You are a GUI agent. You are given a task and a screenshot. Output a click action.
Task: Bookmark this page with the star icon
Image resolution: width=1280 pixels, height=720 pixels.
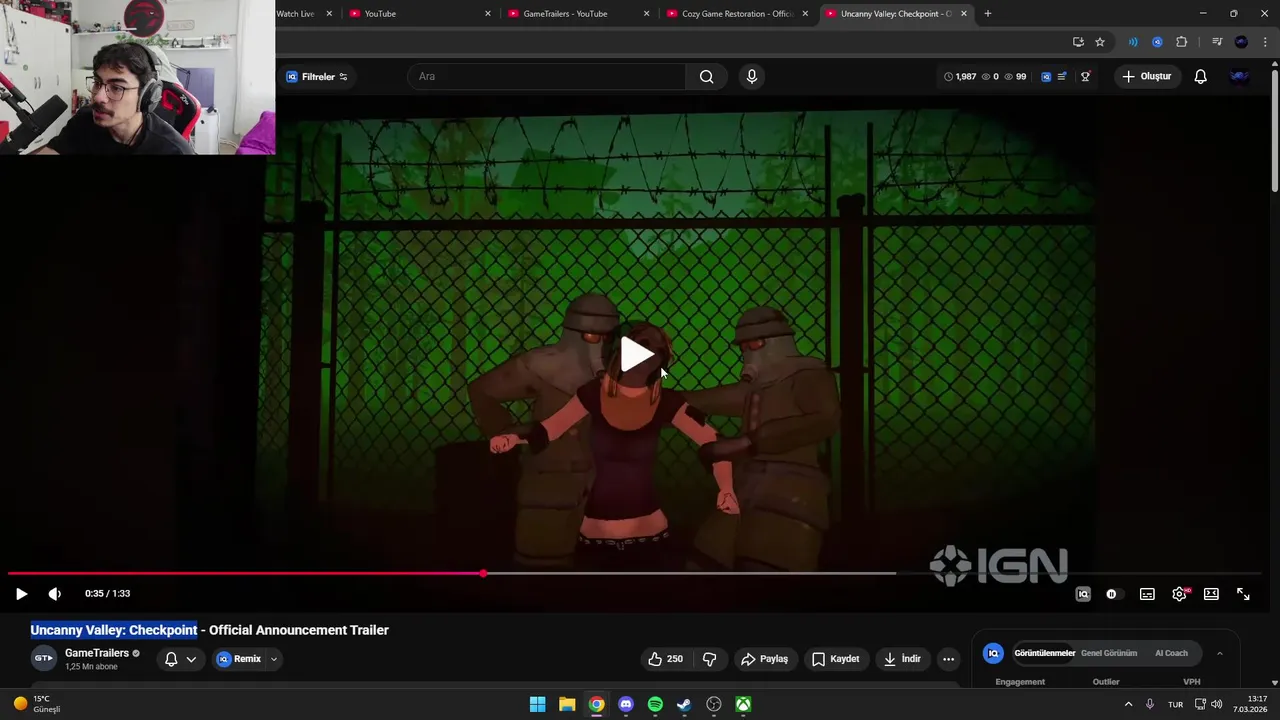pyautogui.click(x=1100, y=42)
